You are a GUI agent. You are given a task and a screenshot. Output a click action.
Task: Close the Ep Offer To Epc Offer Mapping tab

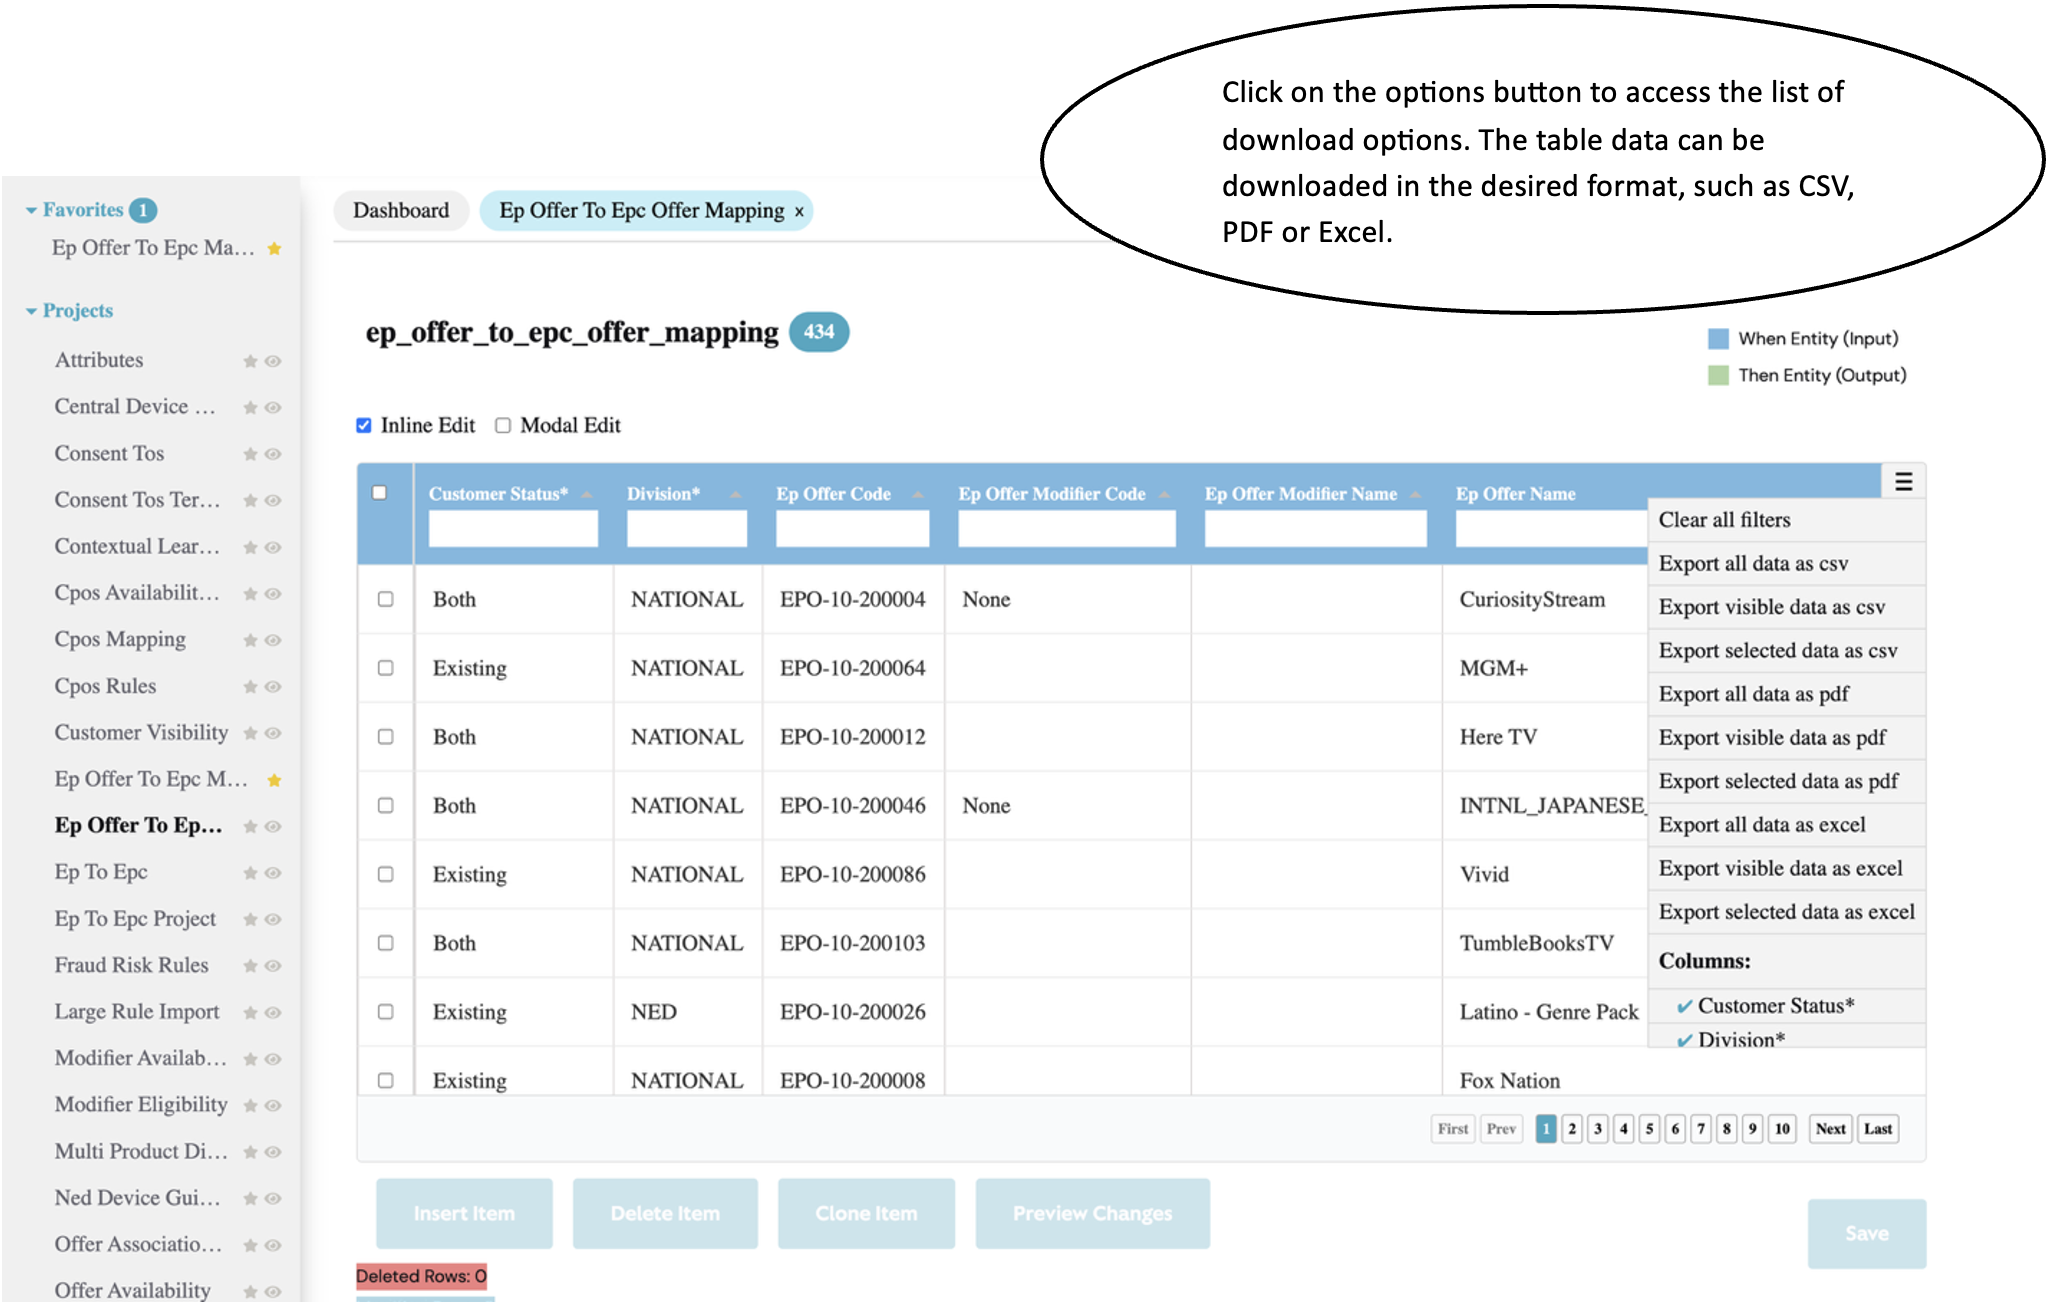pos(799,212)
